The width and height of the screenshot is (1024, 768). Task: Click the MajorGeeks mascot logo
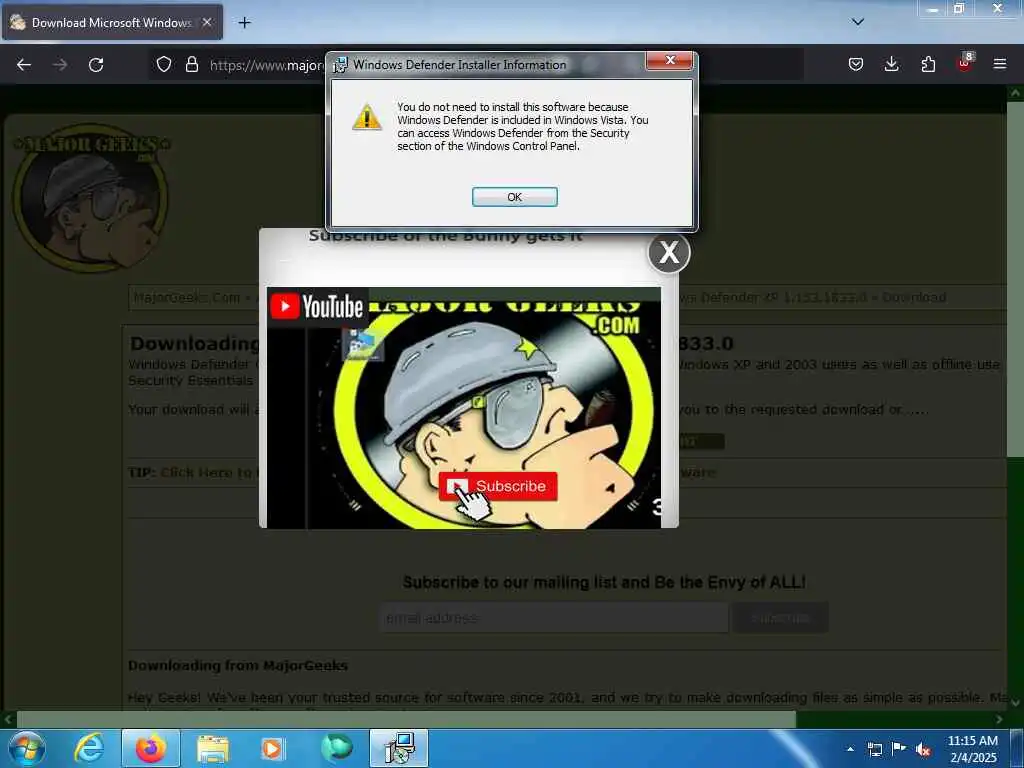[90, 197]
